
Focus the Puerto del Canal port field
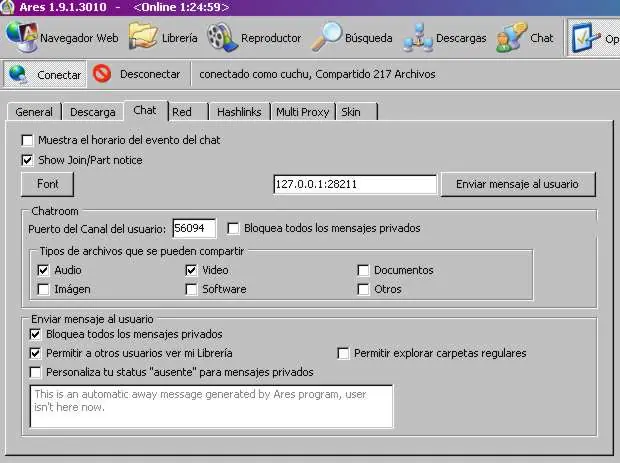pyautogui.click(x=194, y=228)
